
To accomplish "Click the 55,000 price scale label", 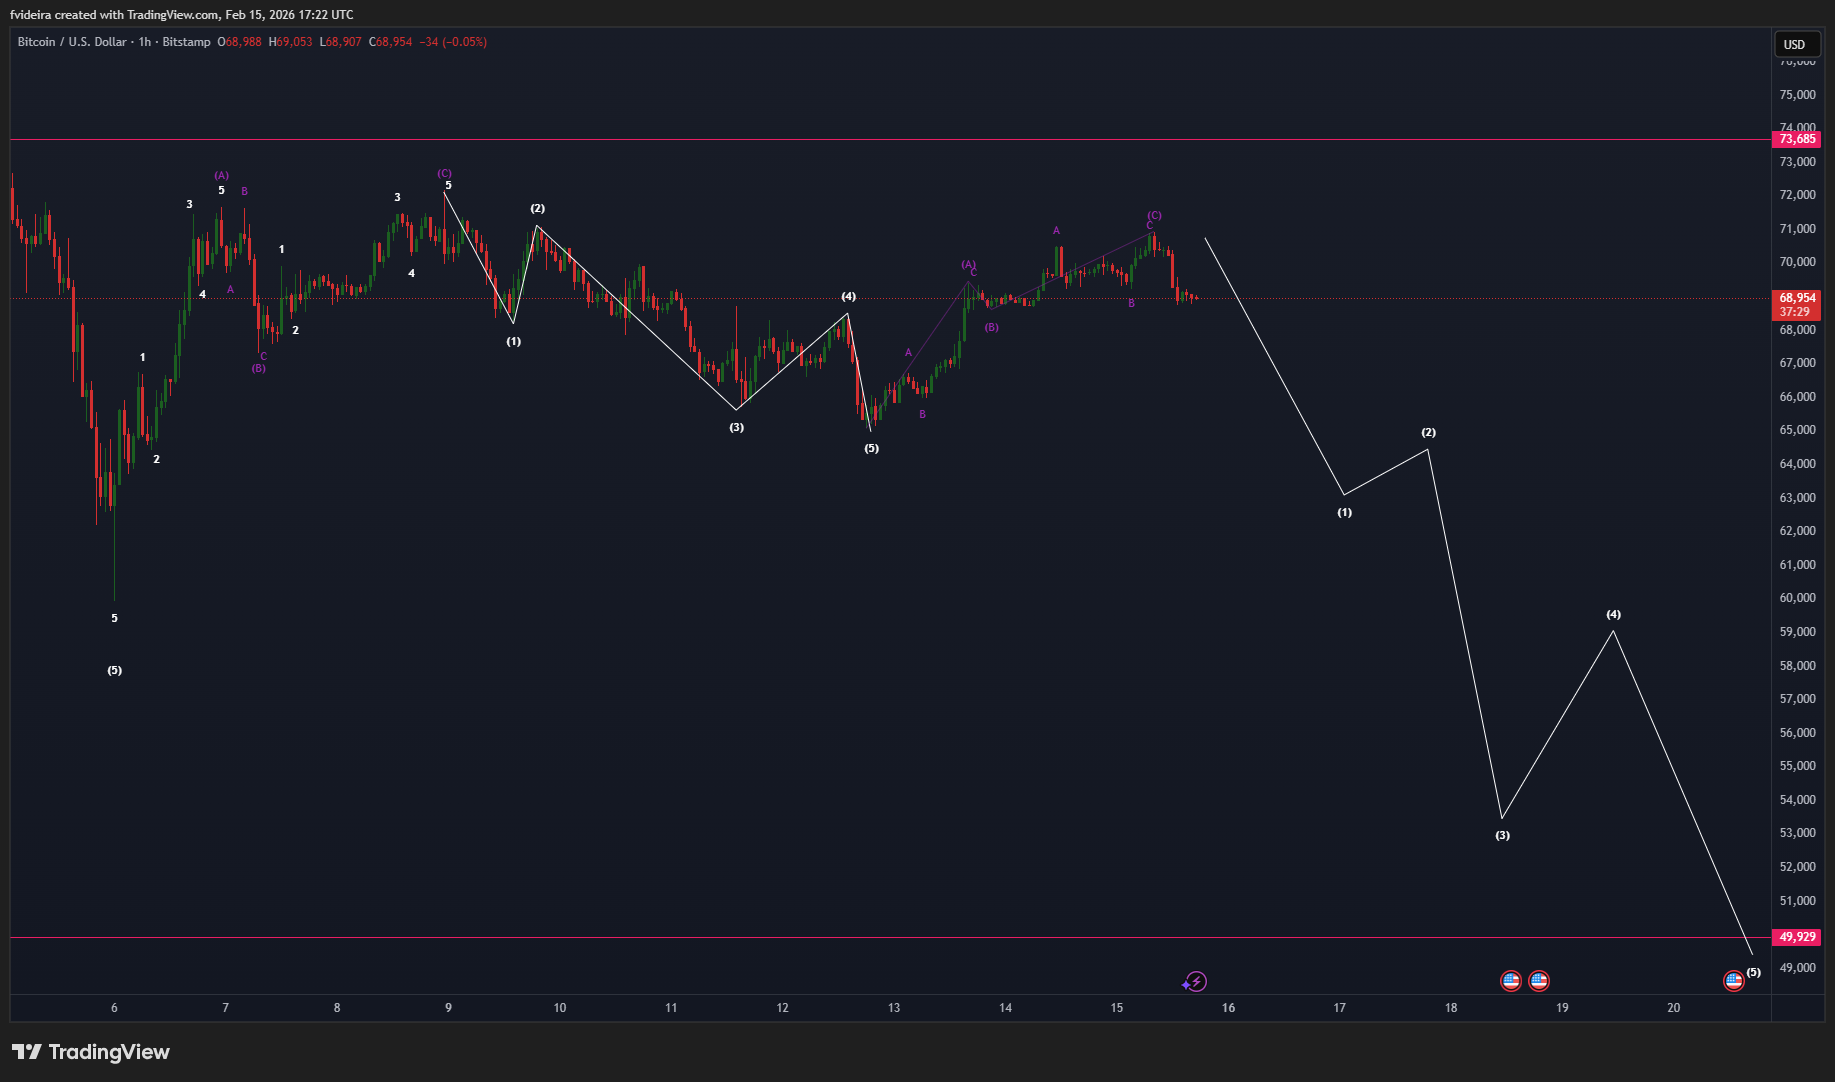I will pyautogui.click(x=1797, y=766).
